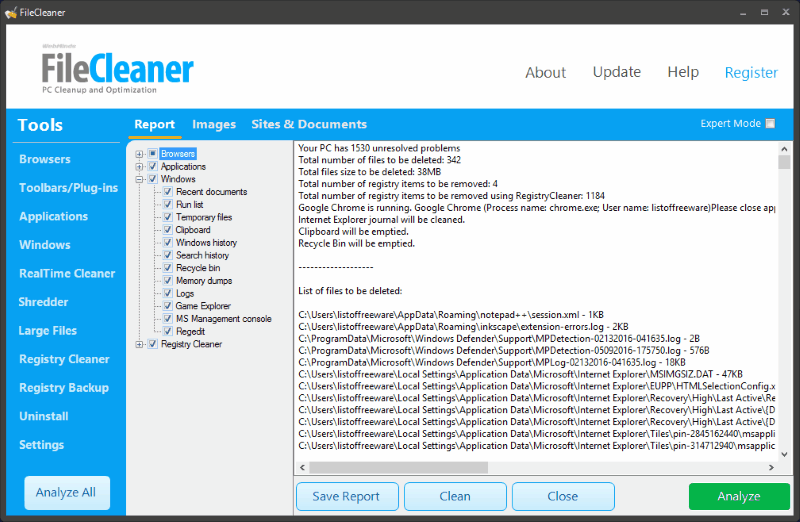Uncheck the Clipboard checkbox
The width and height of the screenshot is (800, 522).
coord(168,230)
